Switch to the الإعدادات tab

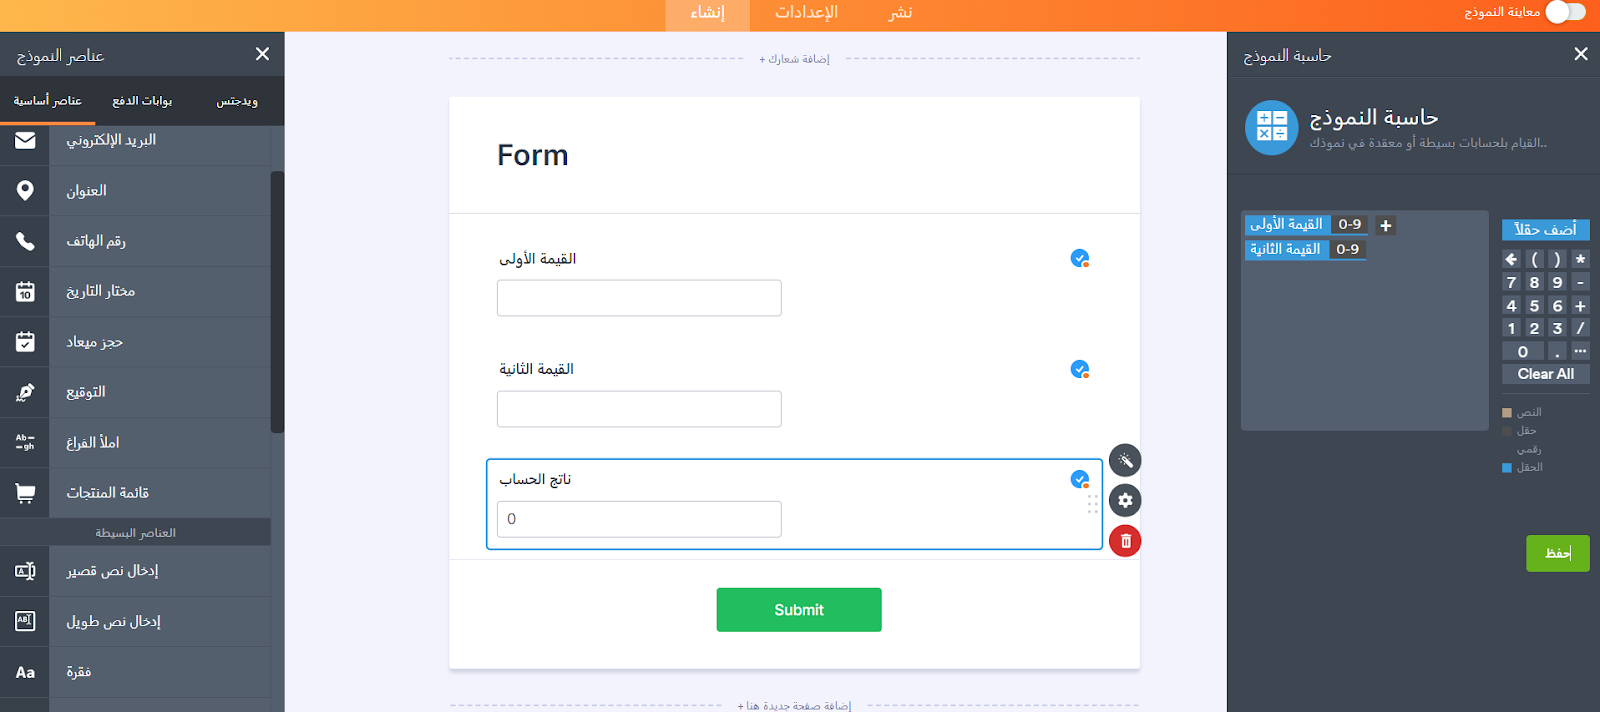pyautogui.click(x=806, y=13)
